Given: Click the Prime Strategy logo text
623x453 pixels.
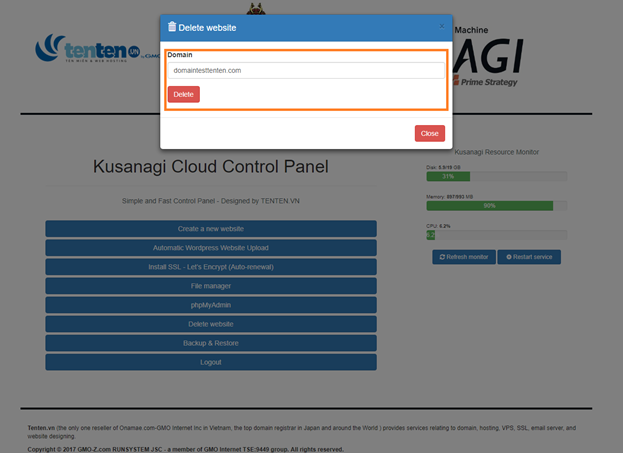Looking at the screenshot, I should click(489, 82).
